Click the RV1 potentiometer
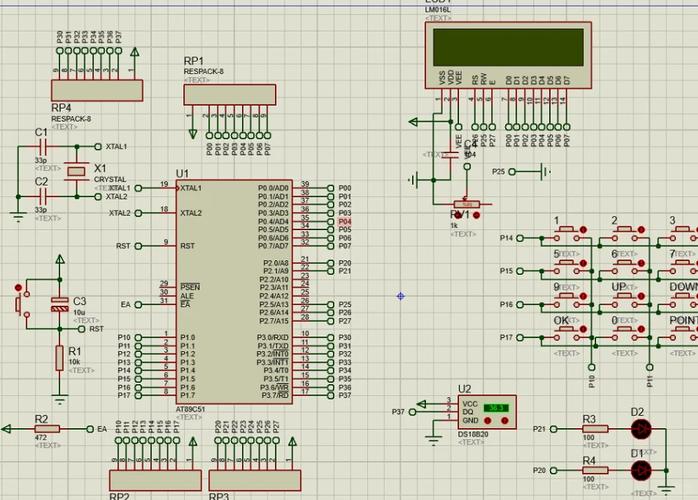Screen dimensions: 698x500 click(x=466, y=204)
